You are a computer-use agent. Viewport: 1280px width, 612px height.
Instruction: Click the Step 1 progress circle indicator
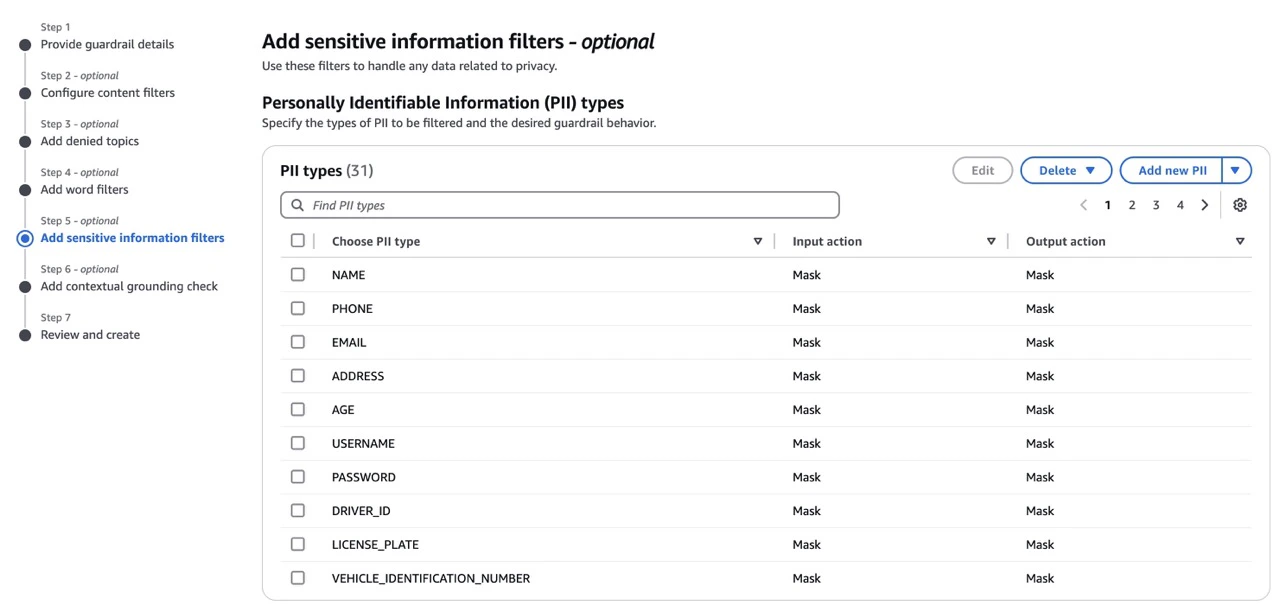coord(23,44)
